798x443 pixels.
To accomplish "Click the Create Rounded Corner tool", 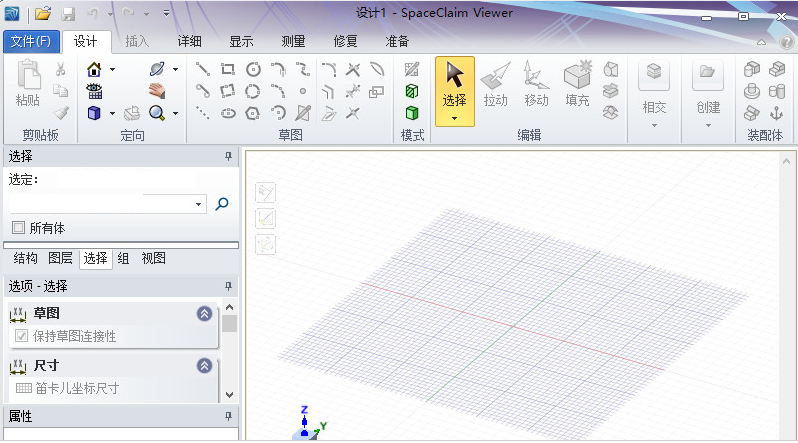I will coord(329,69).
